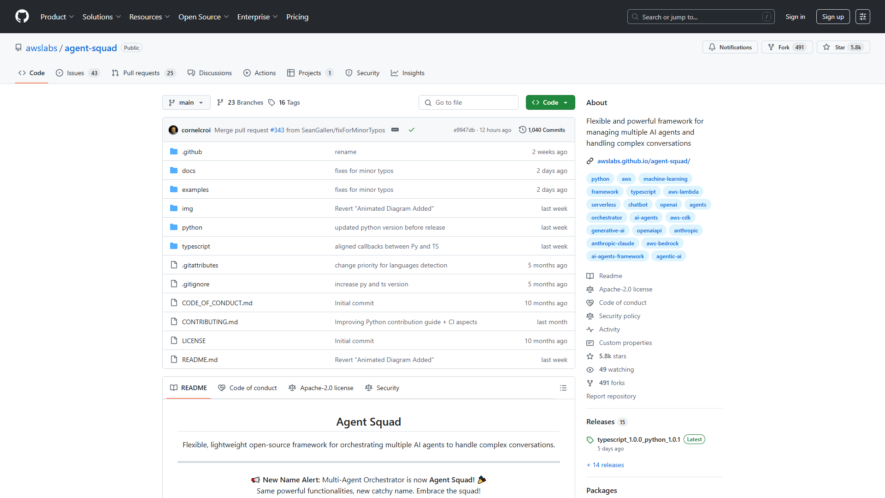
Task: Open the main branch selector
Action: pyautogui.click(x=186, y=102)
